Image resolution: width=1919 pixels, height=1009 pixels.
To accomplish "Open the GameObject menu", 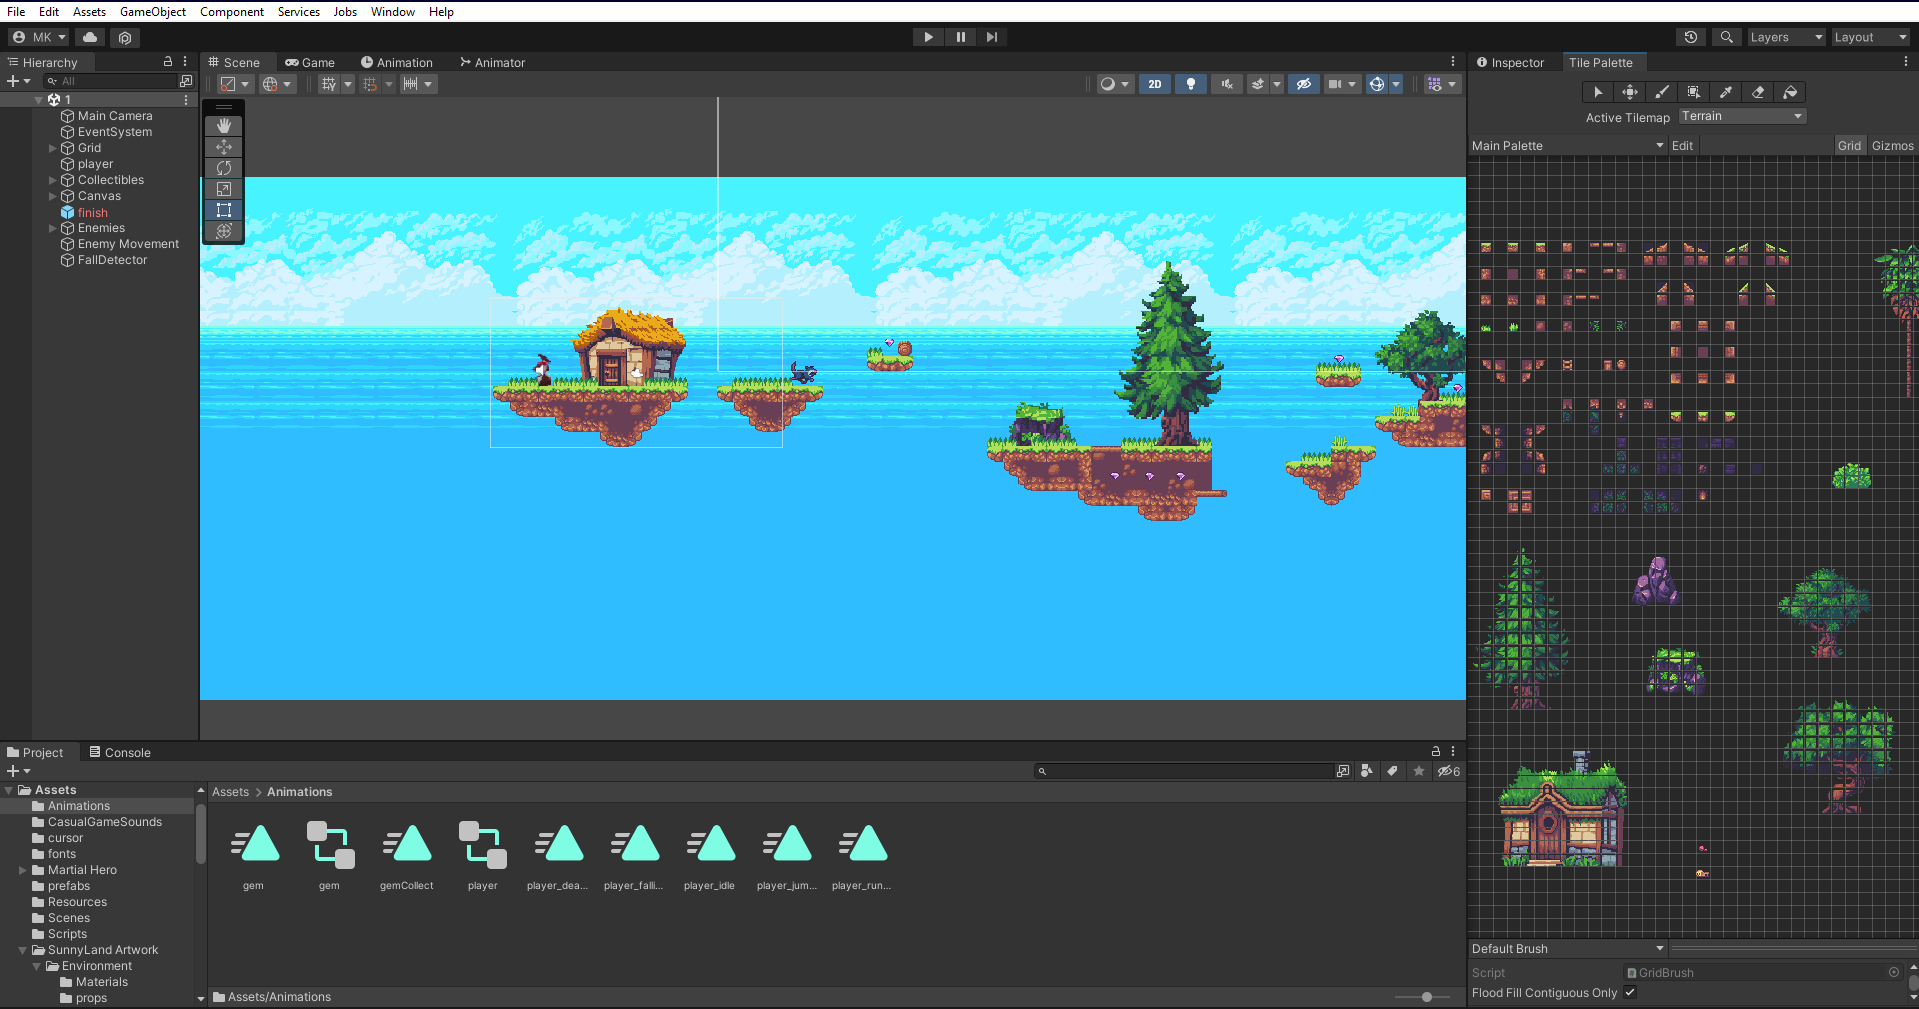I will tap(152, 12).
